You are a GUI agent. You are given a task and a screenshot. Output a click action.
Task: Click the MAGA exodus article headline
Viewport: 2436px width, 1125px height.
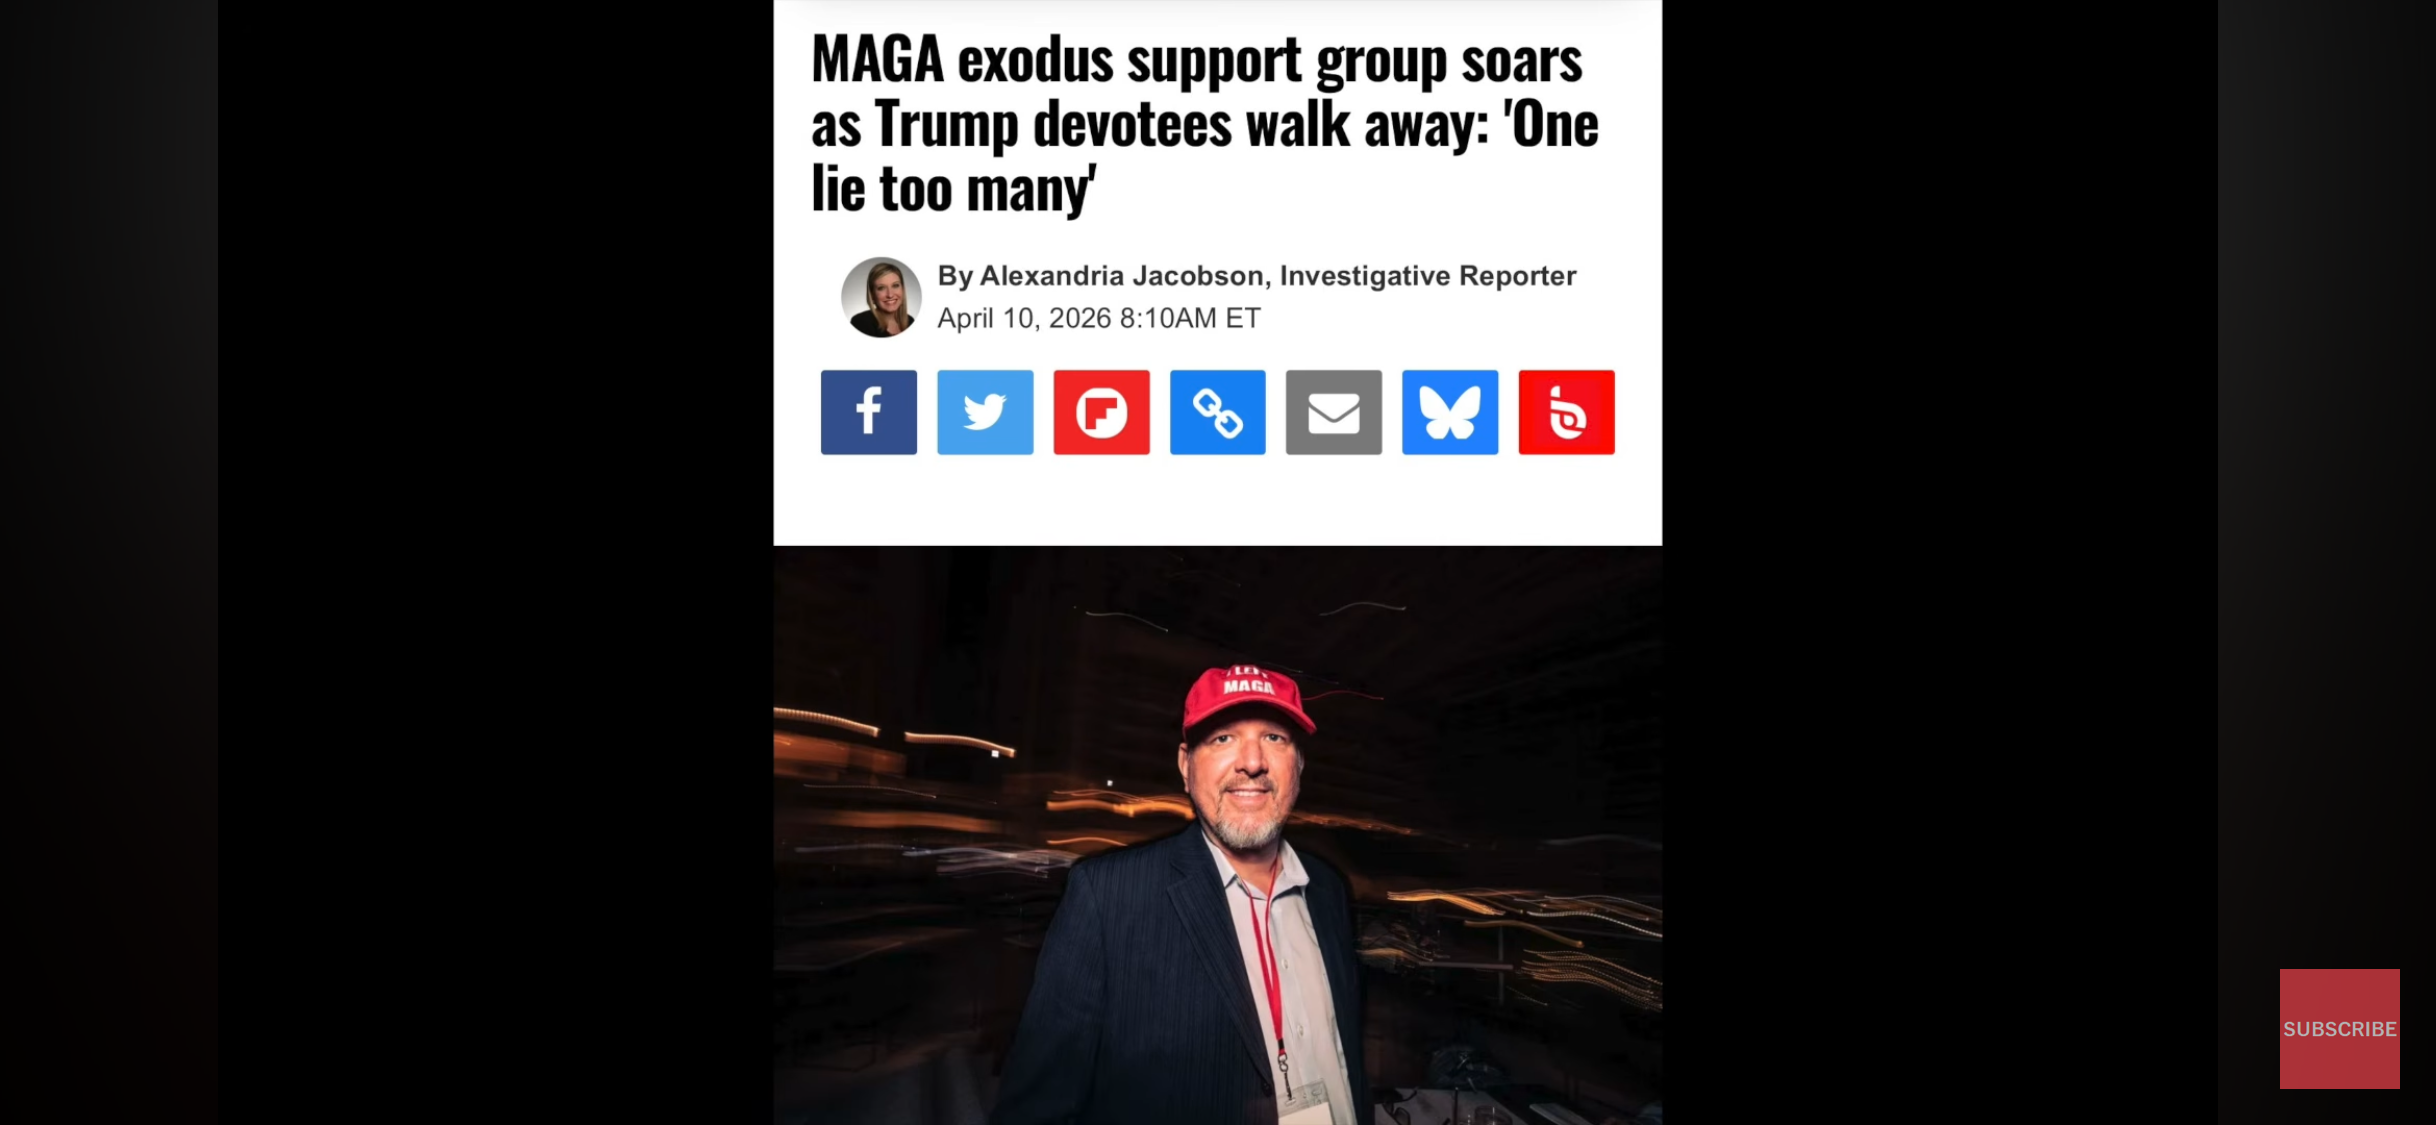click(1204, 124)
